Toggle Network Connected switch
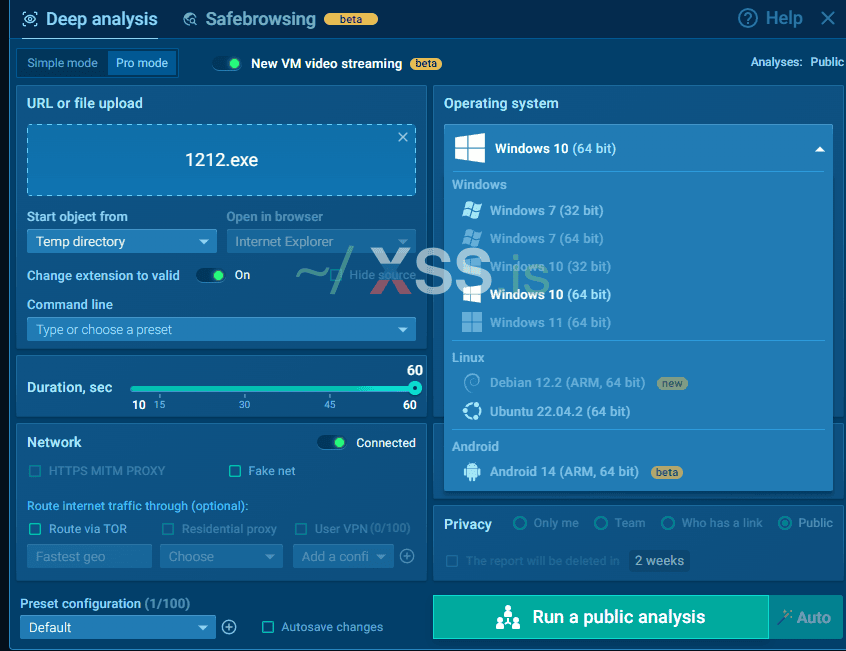The image size is (846, 651). [331, 442]
